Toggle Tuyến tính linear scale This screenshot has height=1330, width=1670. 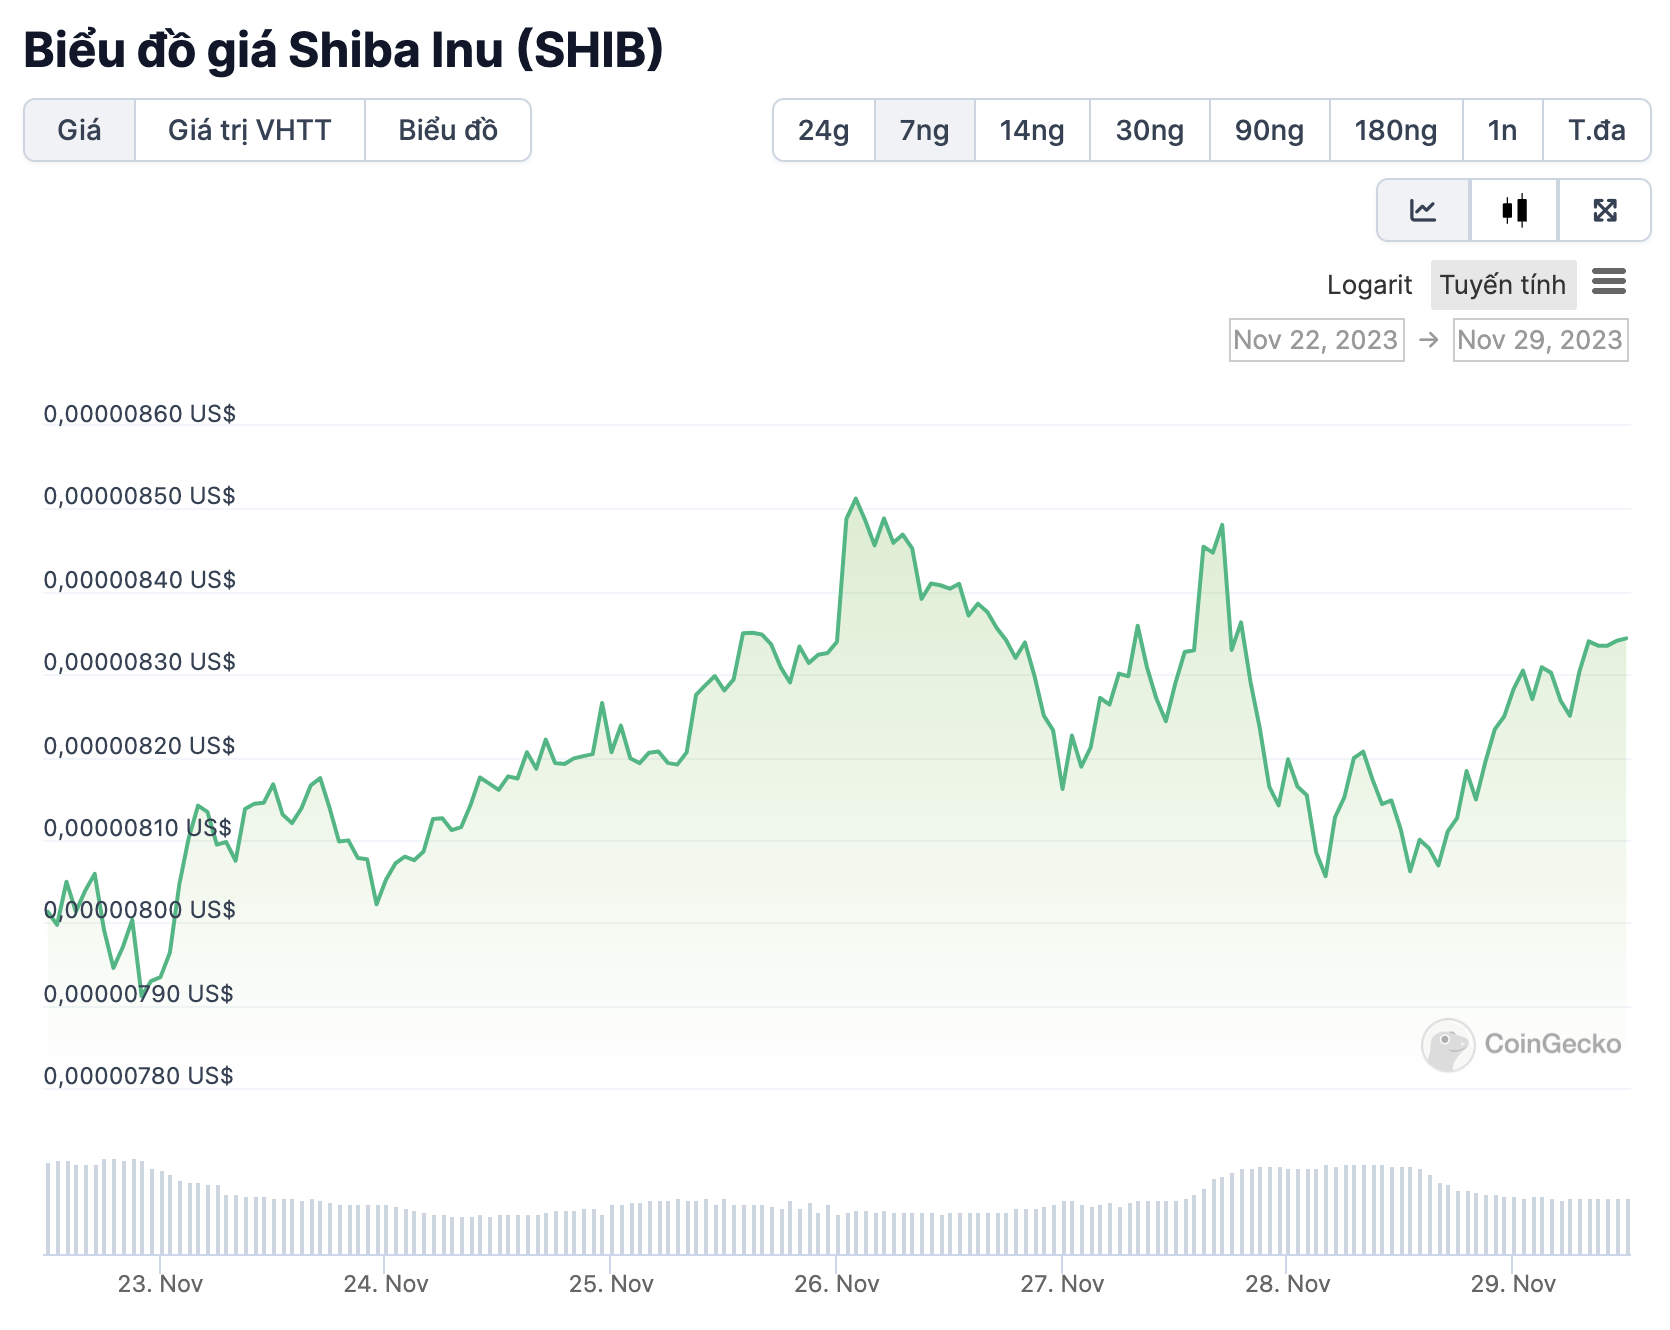(x=1503, y=285)
